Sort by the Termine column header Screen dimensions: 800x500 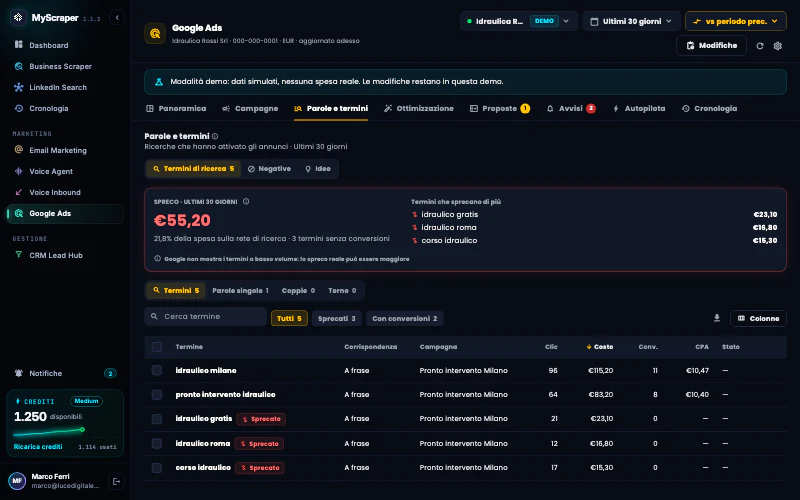(x=189, y=347)
